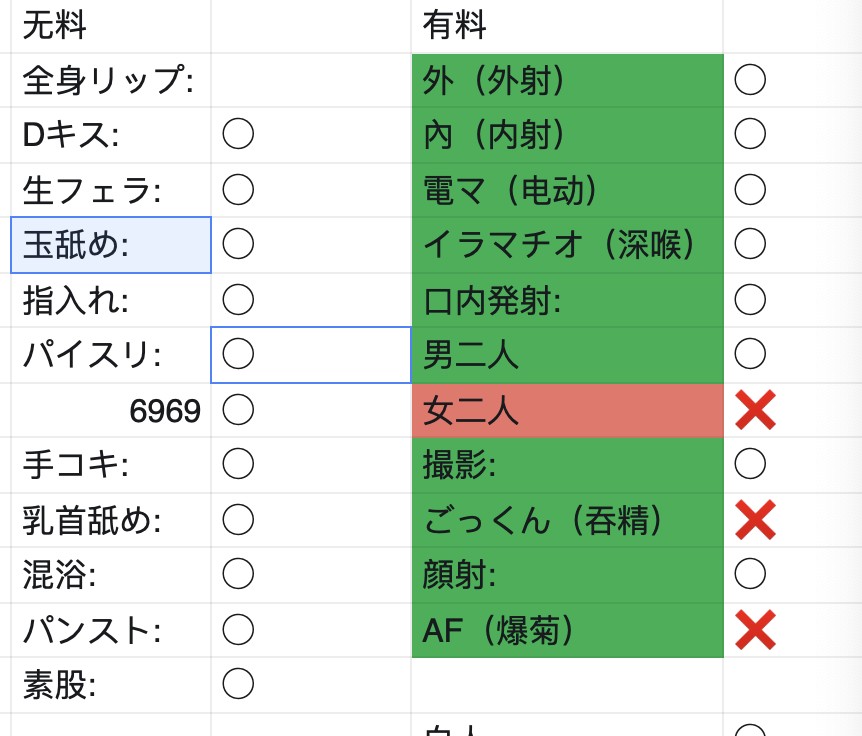Screen dimensions: 862x736
Task: Click circle next to 電マ（电动）
Action: pyautogui.click(x=750, y=190)
